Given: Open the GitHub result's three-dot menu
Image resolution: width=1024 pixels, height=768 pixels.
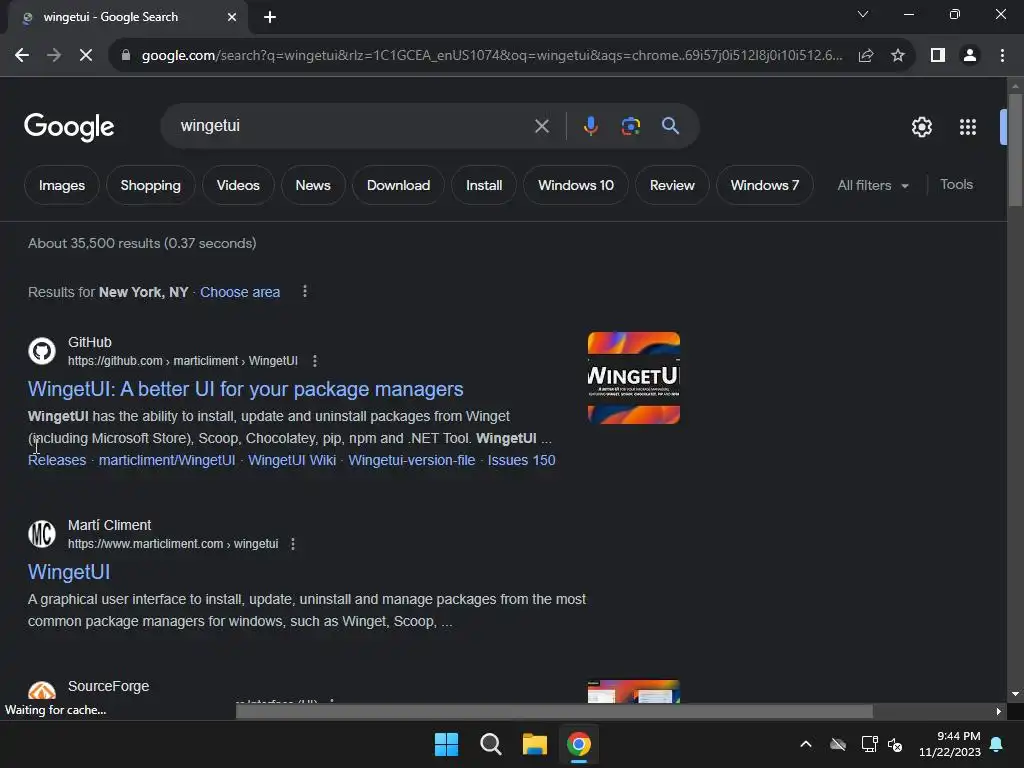Looking at the screenshot, I should click(315, 361).
